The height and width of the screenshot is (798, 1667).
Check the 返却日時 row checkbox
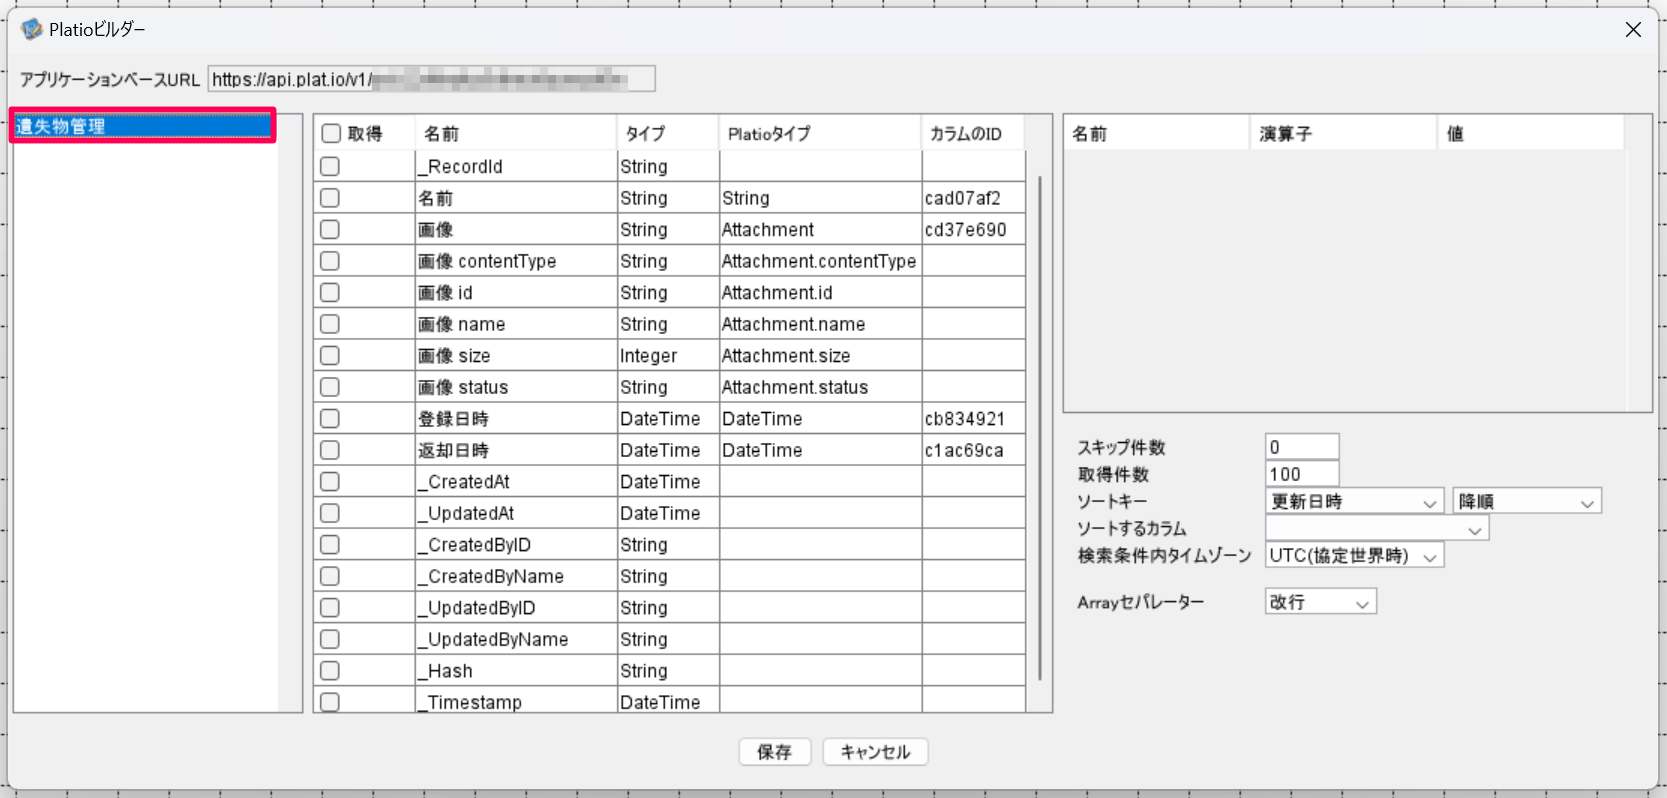tap(330, 450)
